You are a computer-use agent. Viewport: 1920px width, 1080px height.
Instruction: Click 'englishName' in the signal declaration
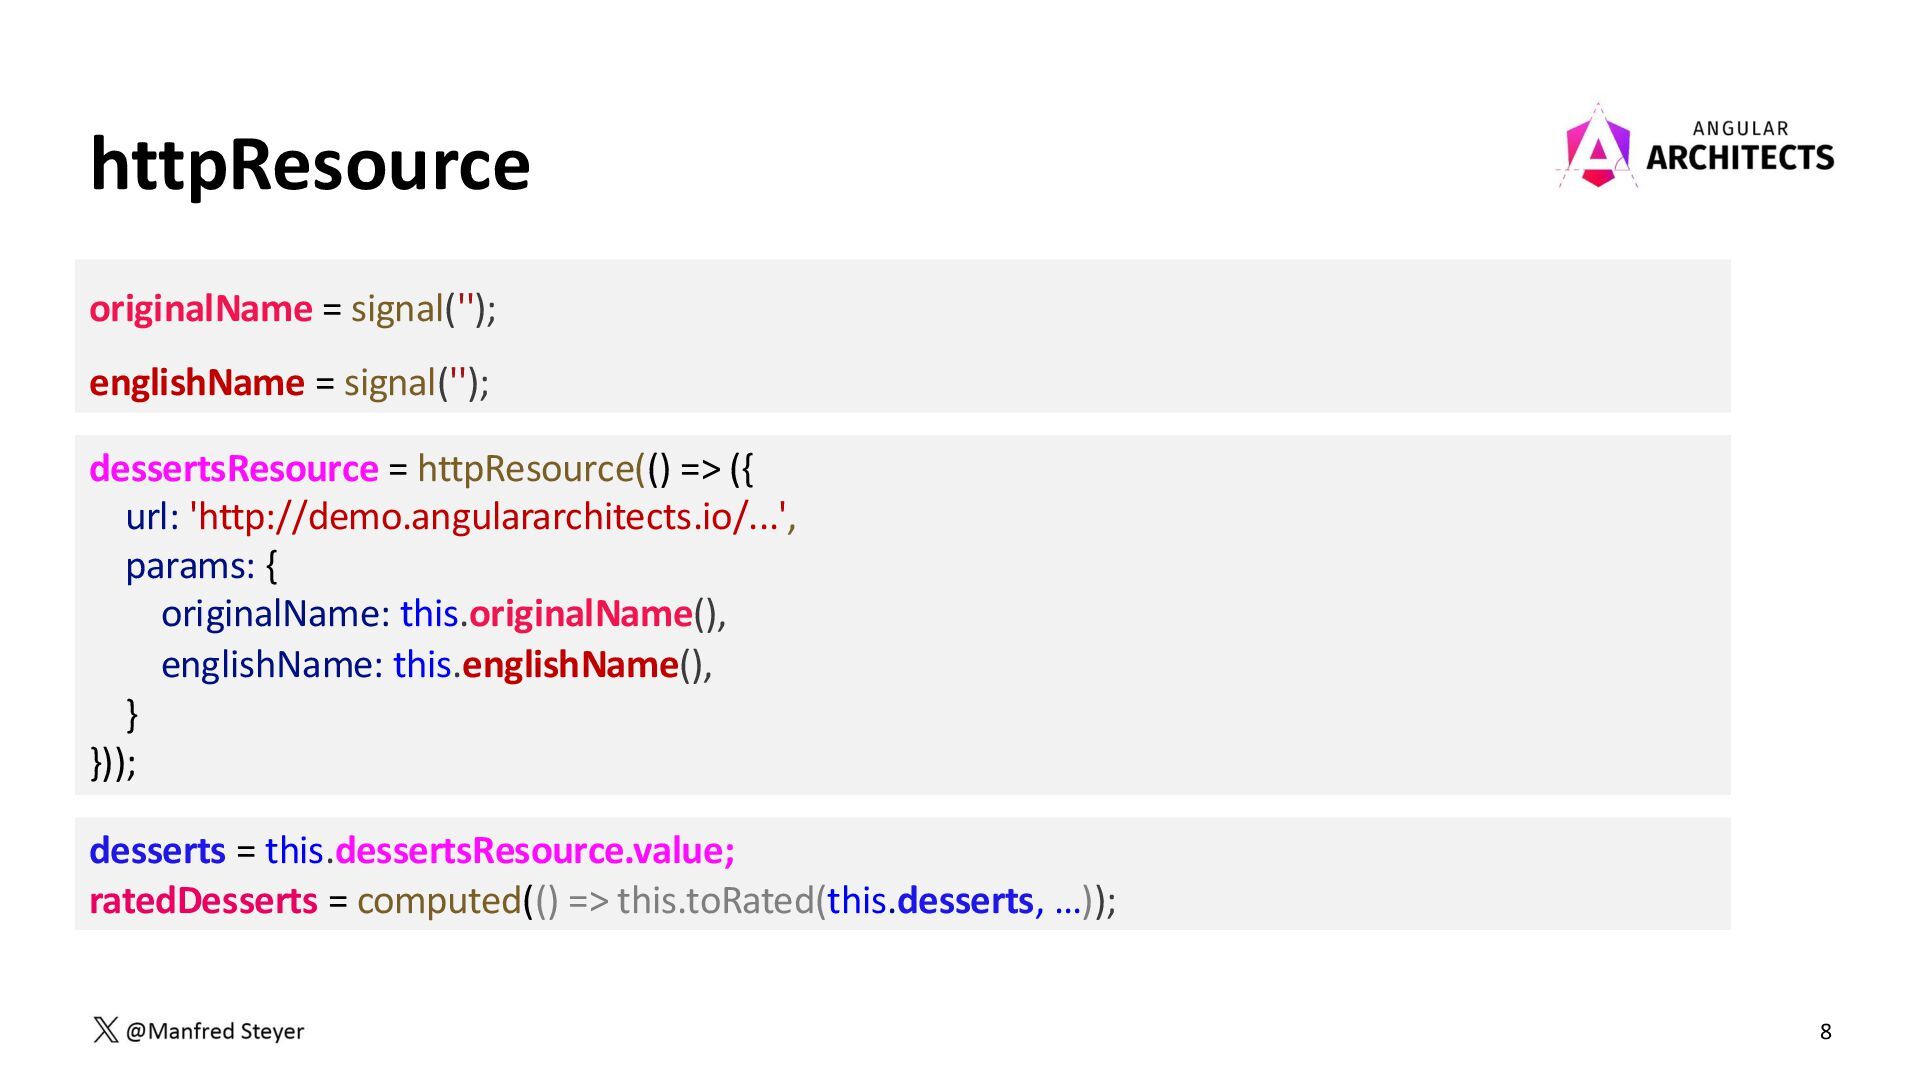point(197,383)
